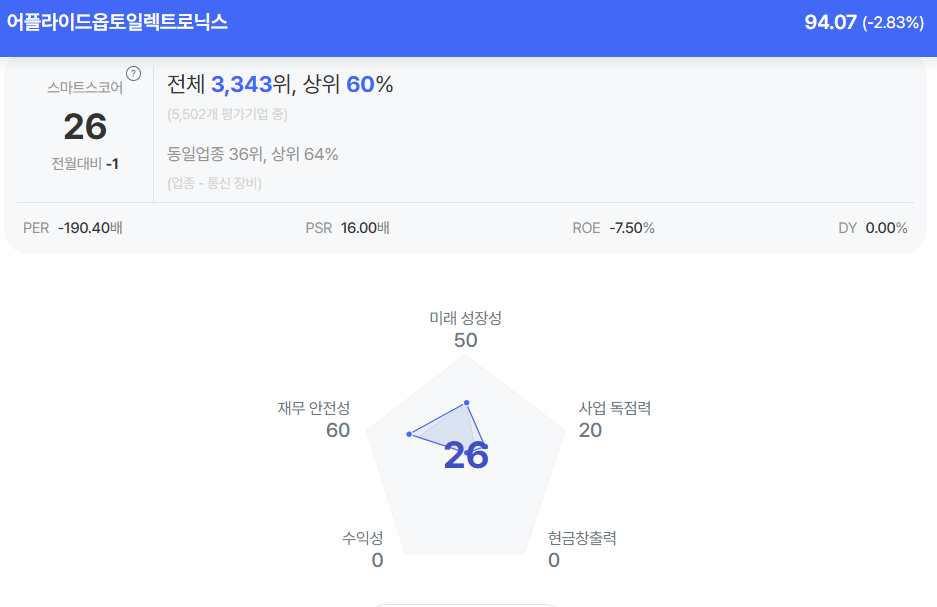Click the 재무 안전성 data point on radar chart
The width and height of the screenshot is (937, 607).
point(409,434)
